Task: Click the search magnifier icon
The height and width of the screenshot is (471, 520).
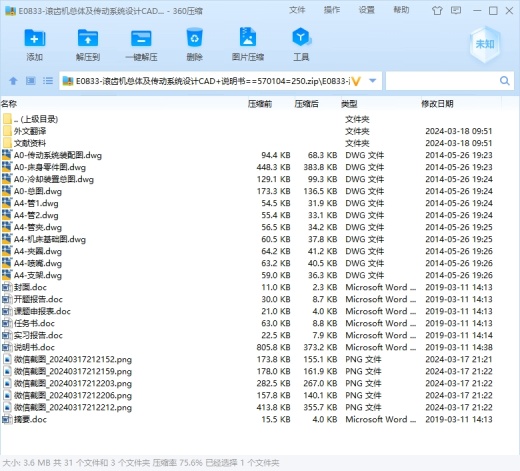Action: click(504, 81)
